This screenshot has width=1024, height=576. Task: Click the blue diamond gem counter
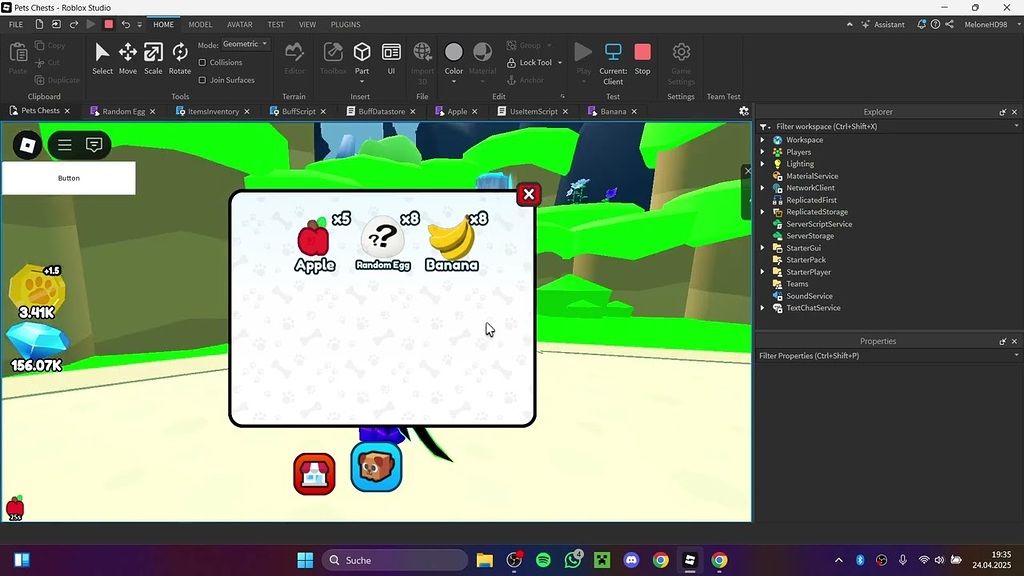37,347
